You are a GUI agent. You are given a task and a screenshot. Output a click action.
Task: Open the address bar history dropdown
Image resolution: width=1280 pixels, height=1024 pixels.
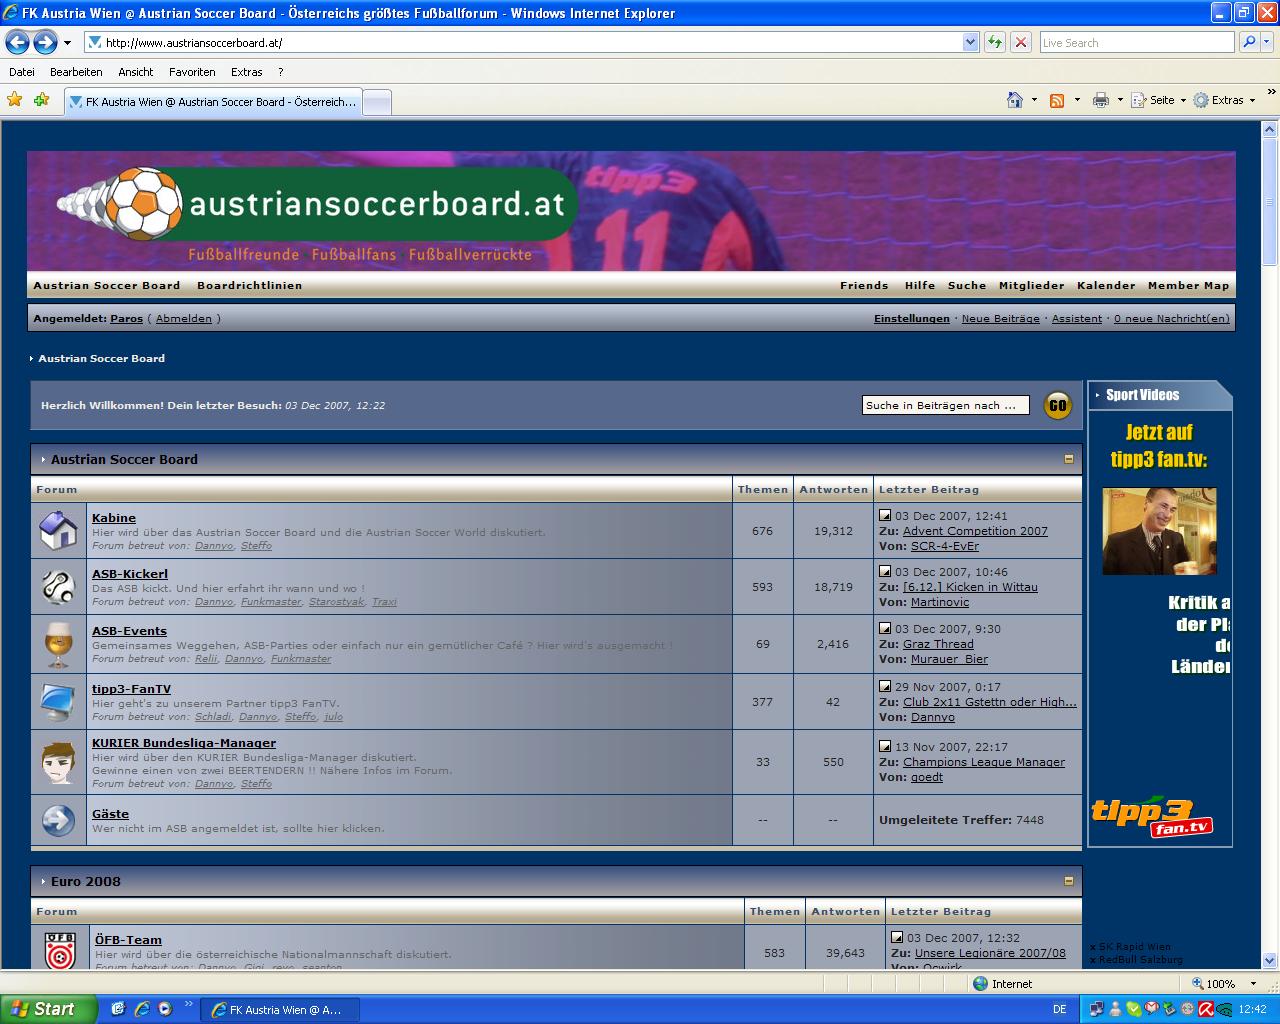click(970, 42)
